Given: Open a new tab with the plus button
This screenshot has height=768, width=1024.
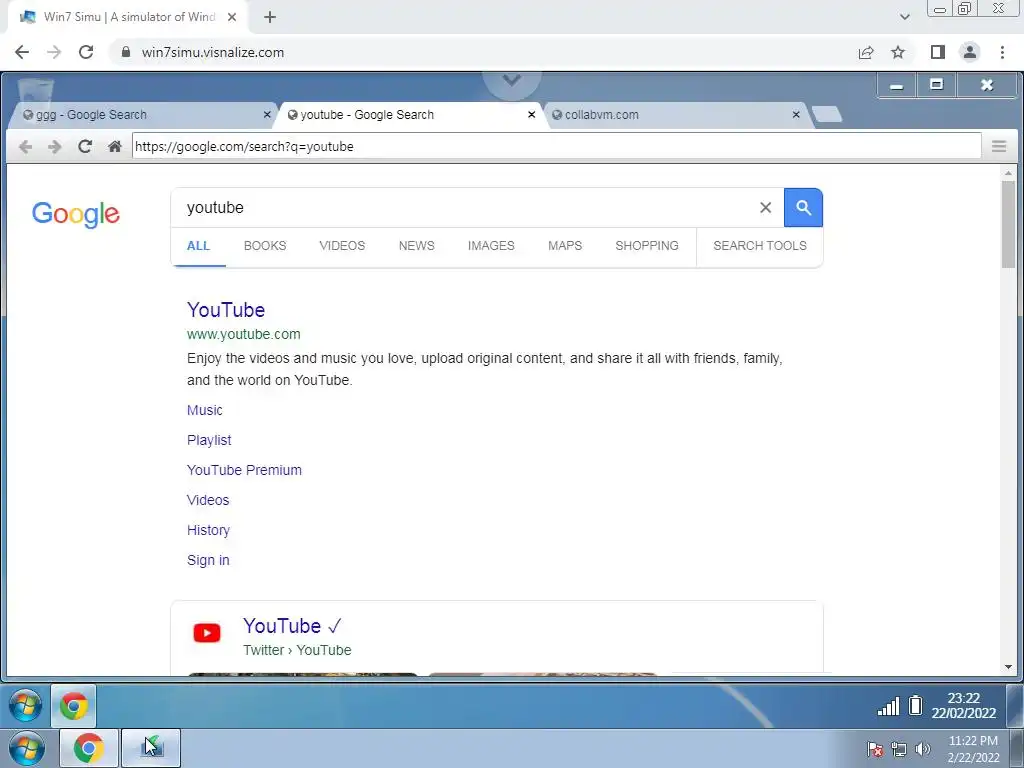Looking at the screenshot, I should pyautogui.click(x=270, y=18).
